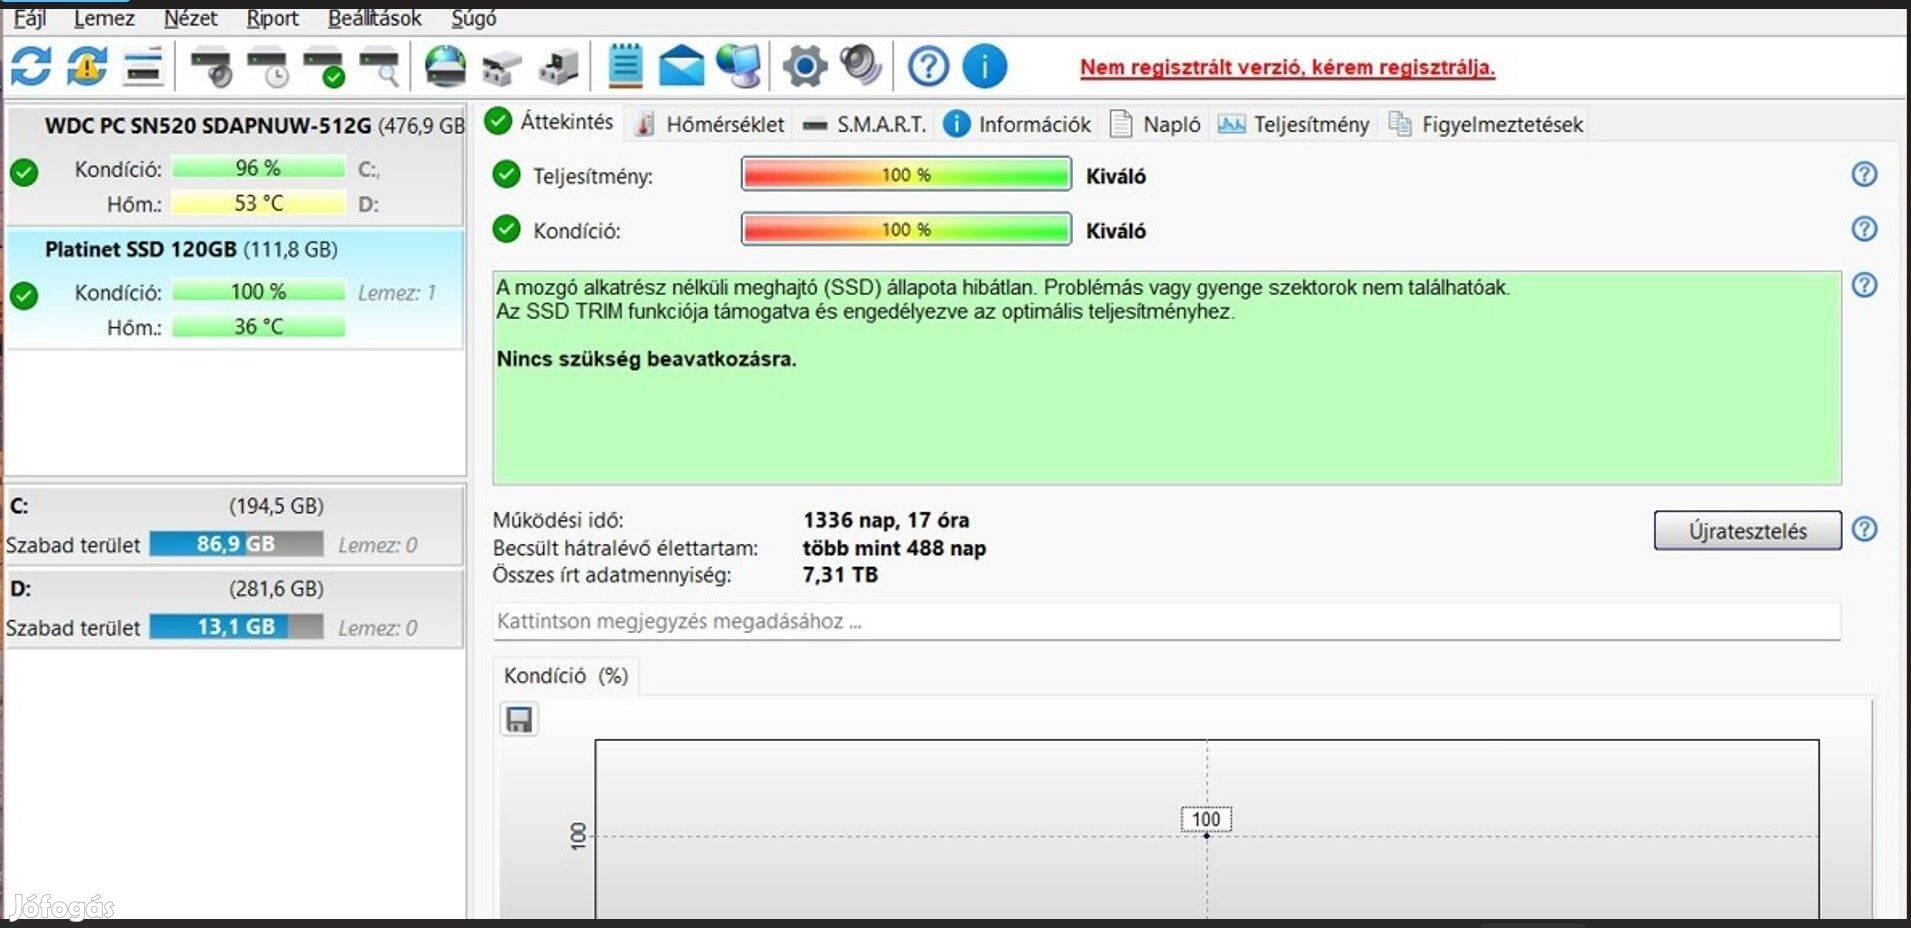Click the Újratesztelés button

click(1747, 531)
